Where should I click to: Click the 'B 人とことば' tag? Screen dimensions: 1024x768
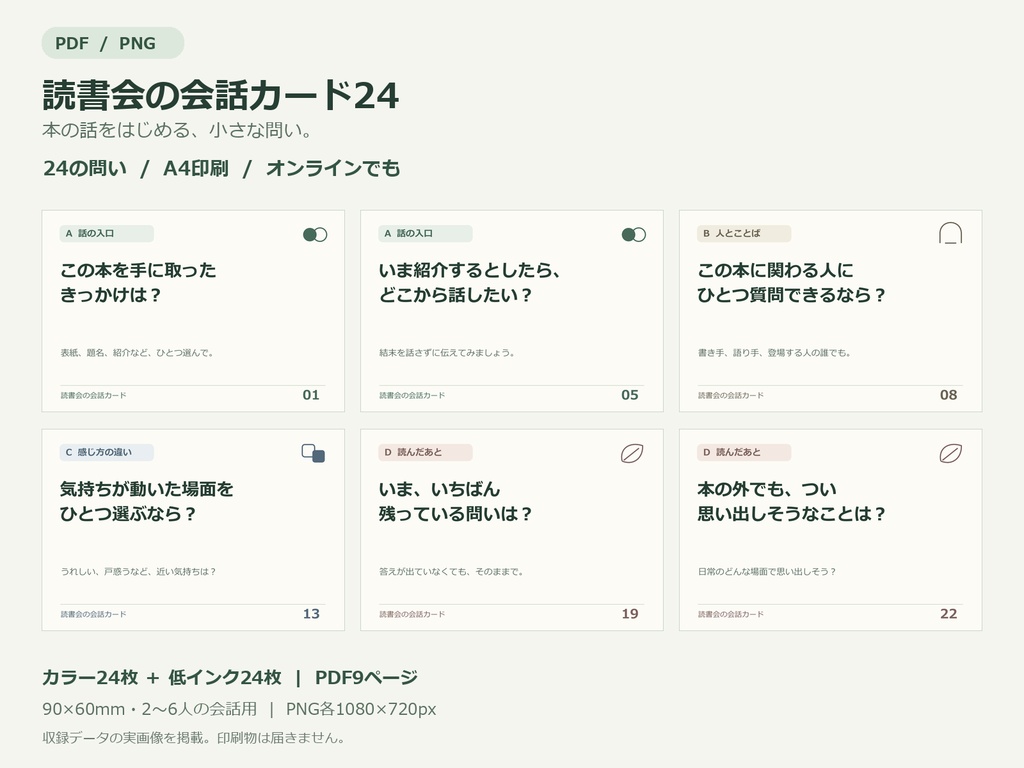(744, 233)
